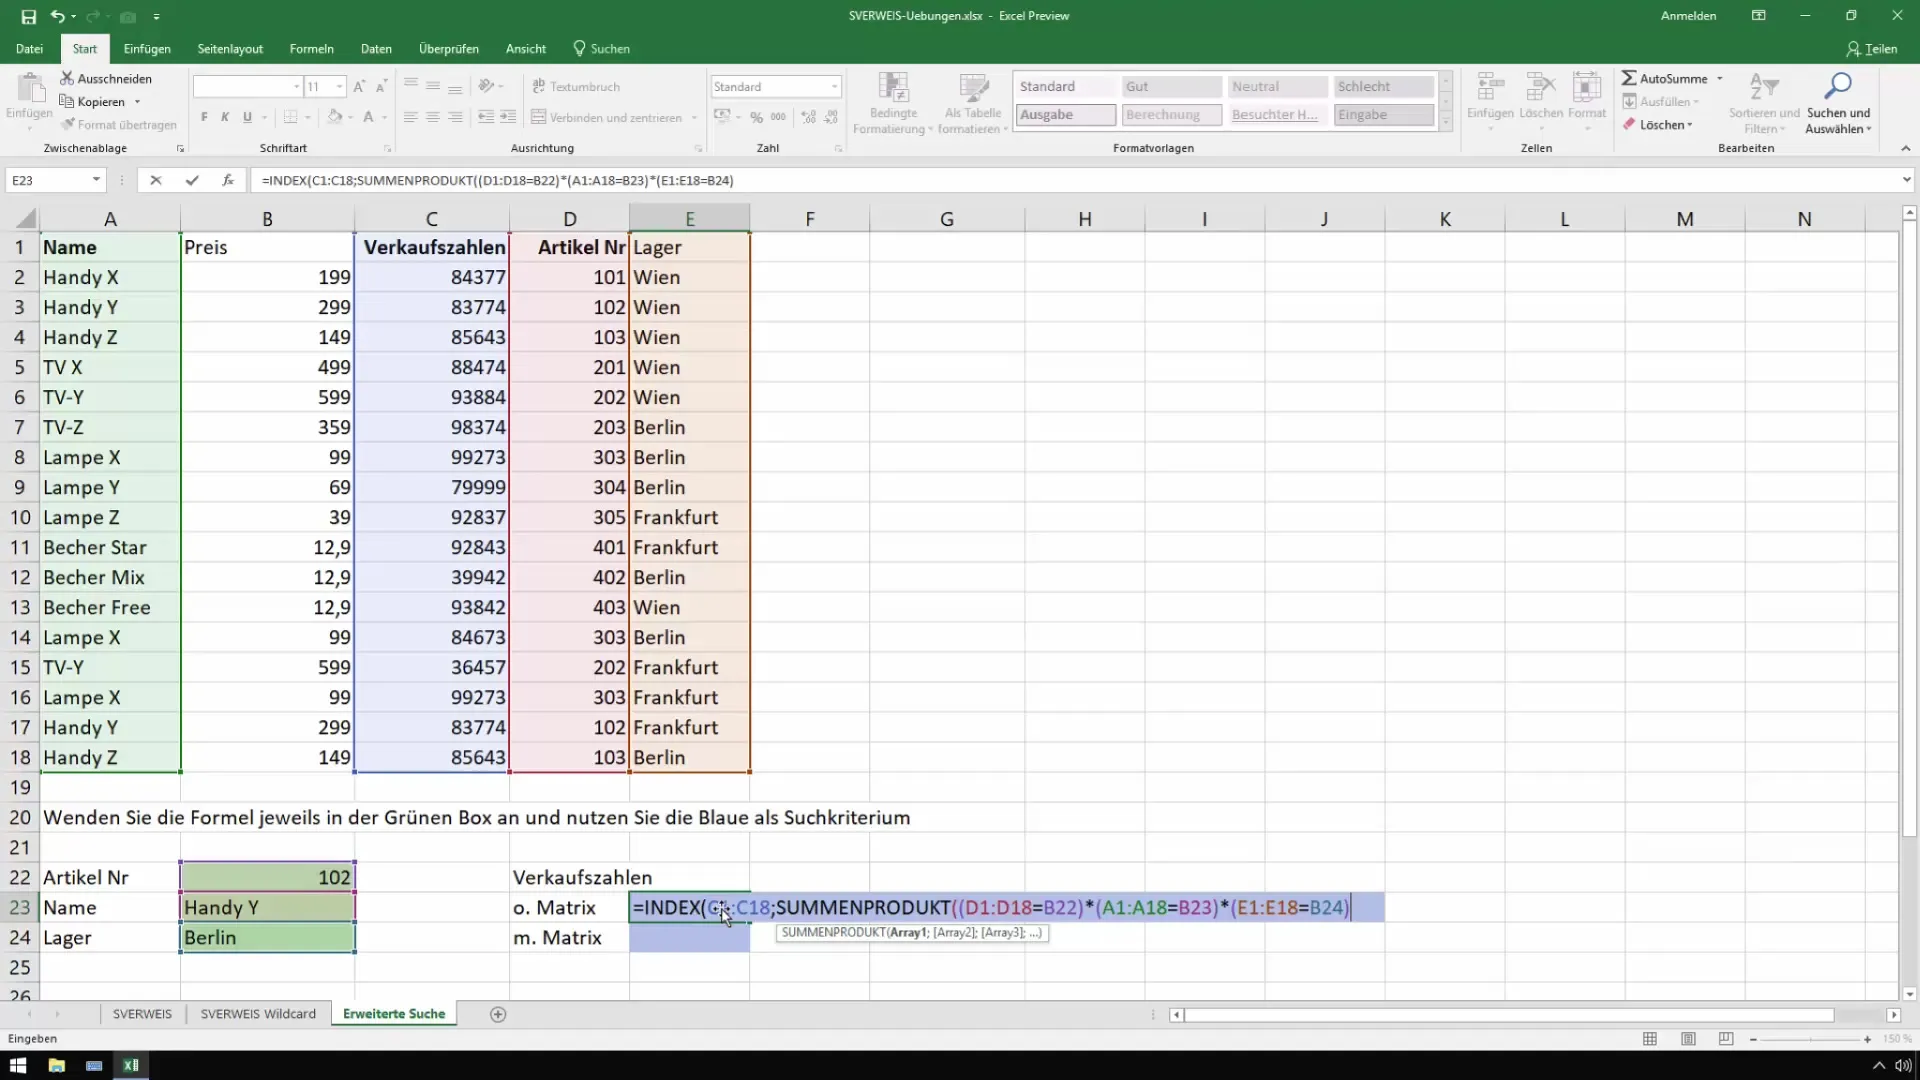Click the Zellen Format icon
Viewport: 1920px width, 1080px height.
[1587, 98]
